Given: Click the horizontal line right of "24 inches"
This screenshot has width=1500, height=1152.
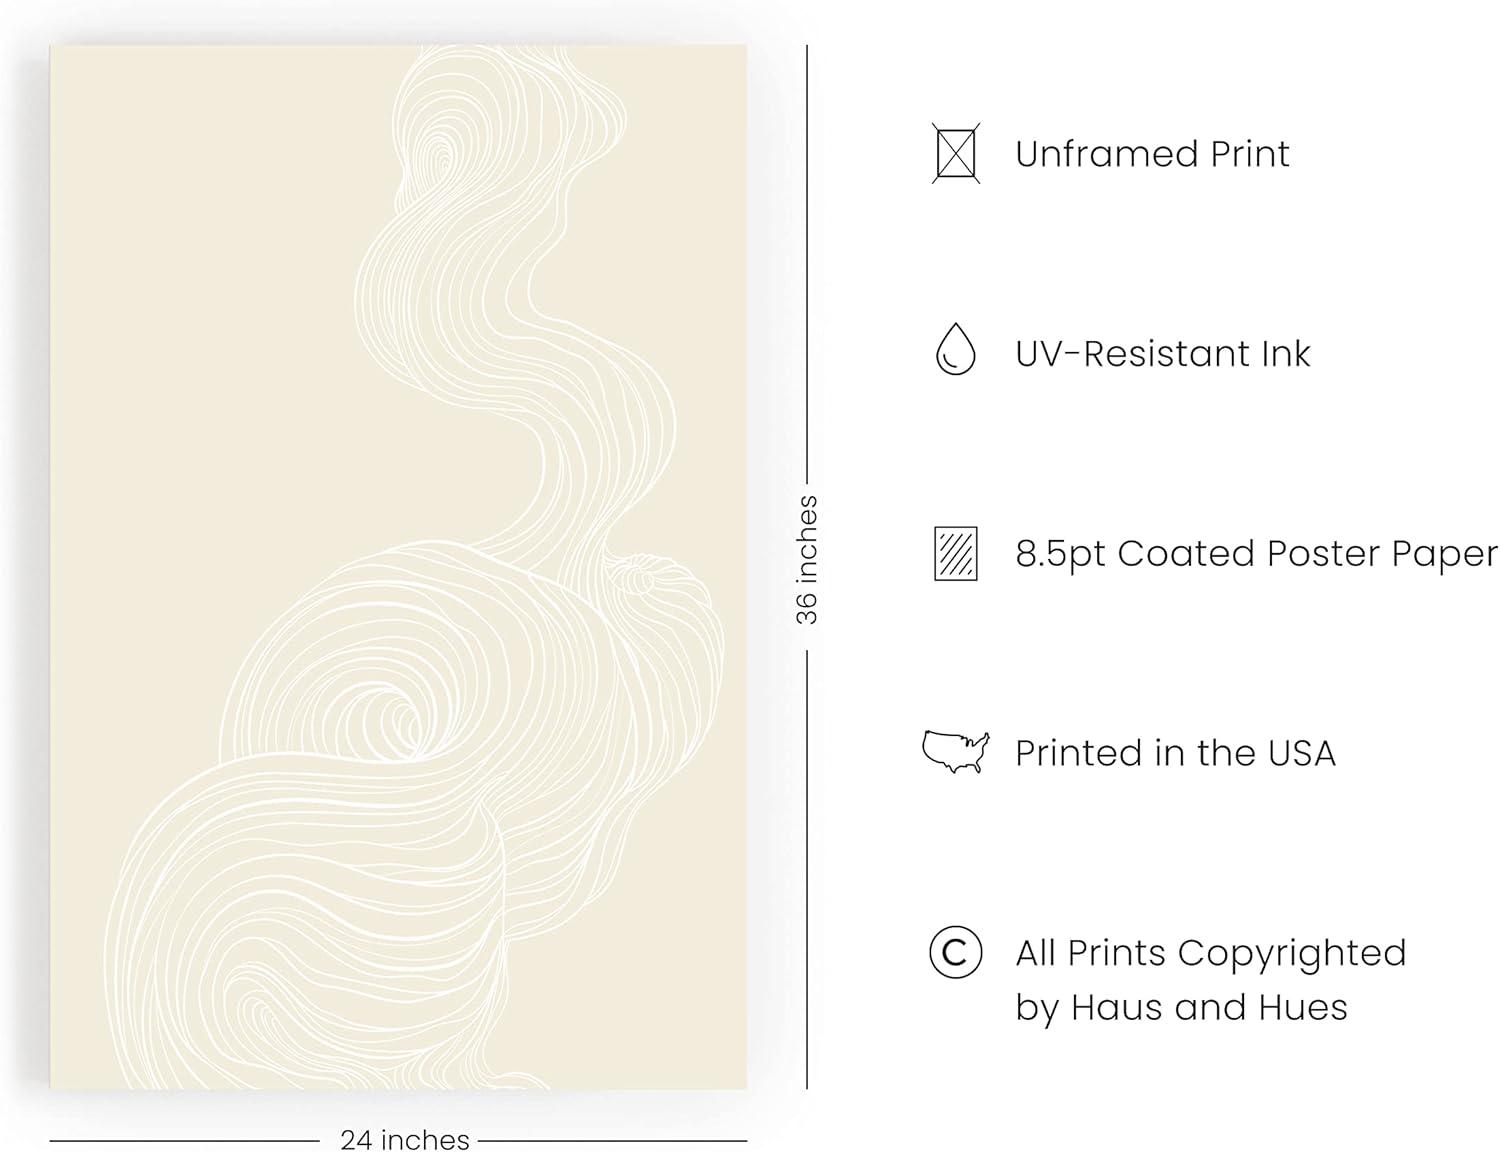Looking at the screenshot, I should click(x=612, y=1140).
